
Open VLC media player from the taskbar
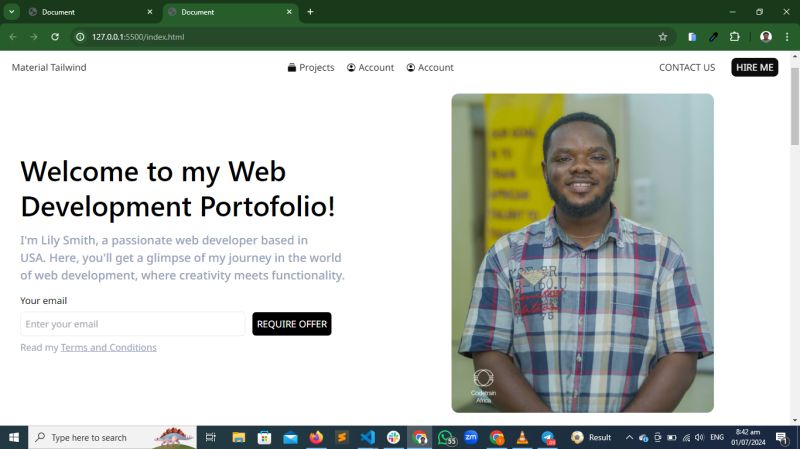[x=522, y=437]
